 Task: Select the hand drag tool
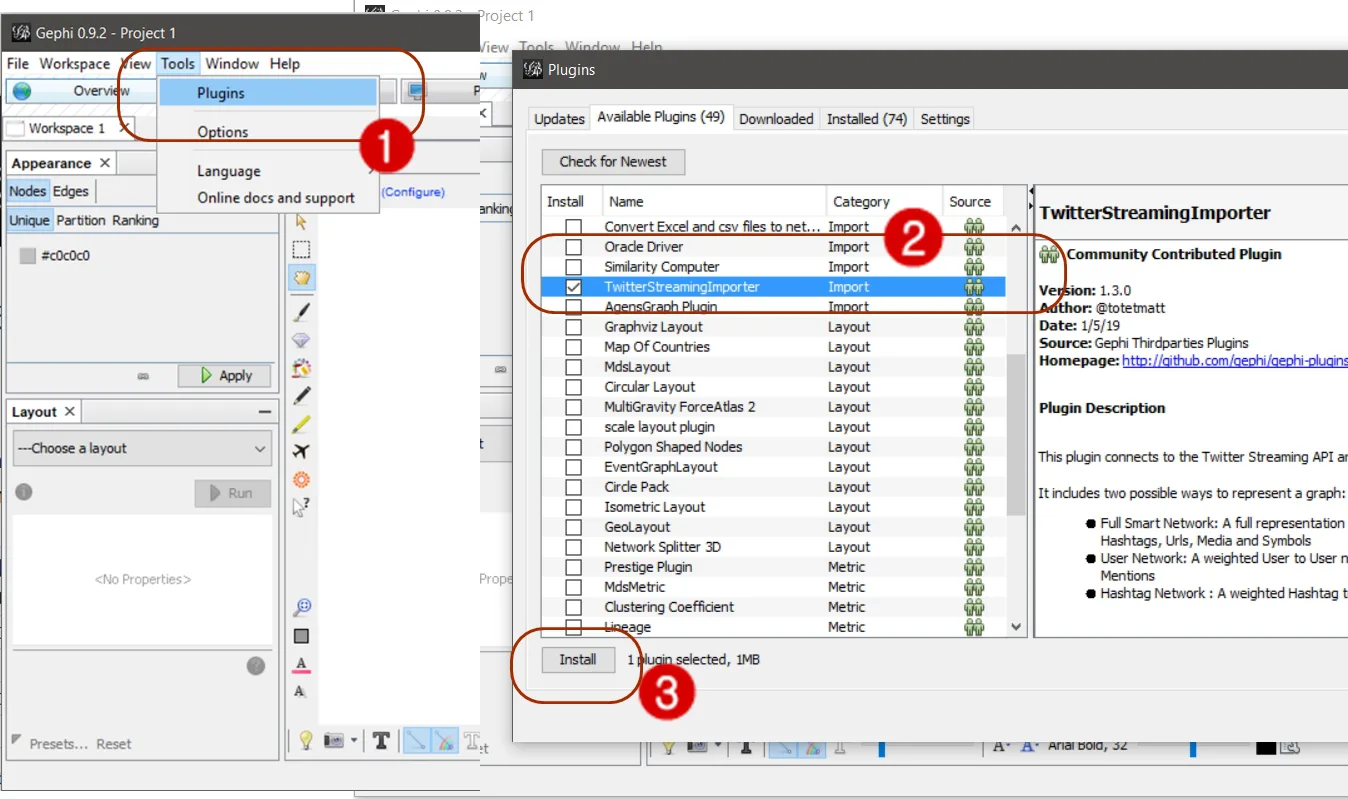click(301, 277)
